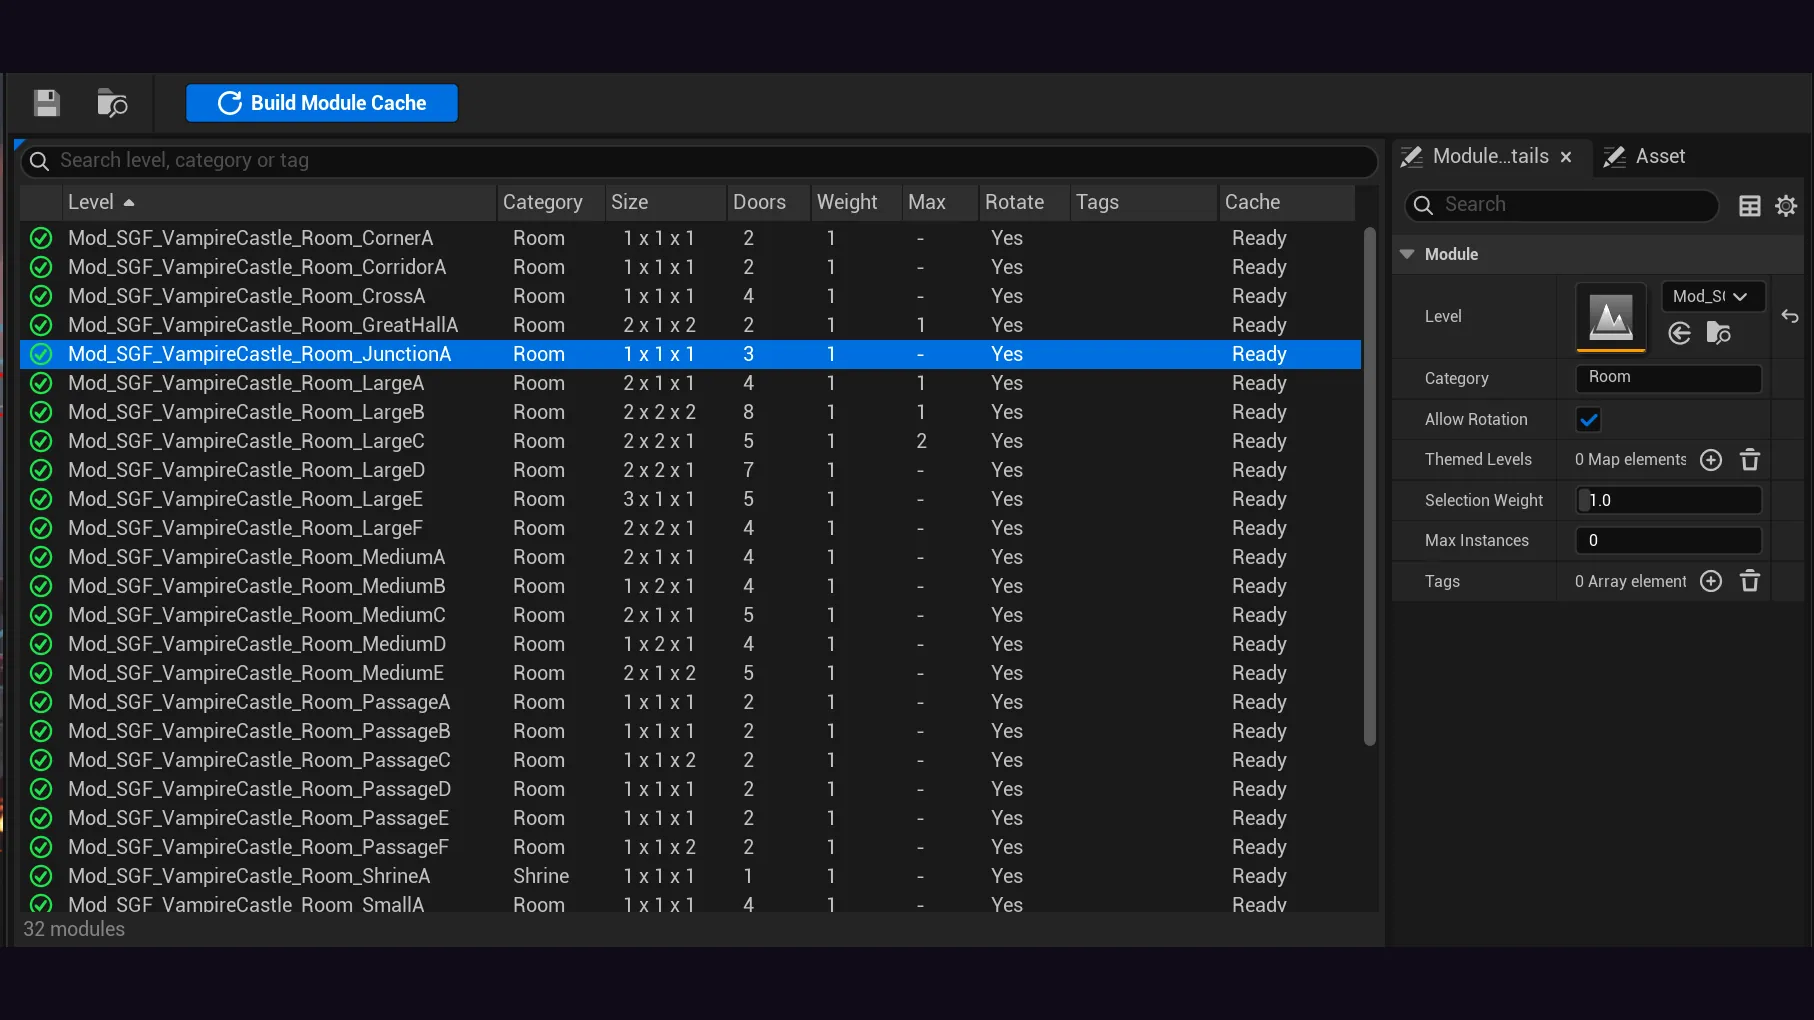This screenshot has height=1020, width=1814.
Task: Collapse the Module section
Action: [1407, 254]
